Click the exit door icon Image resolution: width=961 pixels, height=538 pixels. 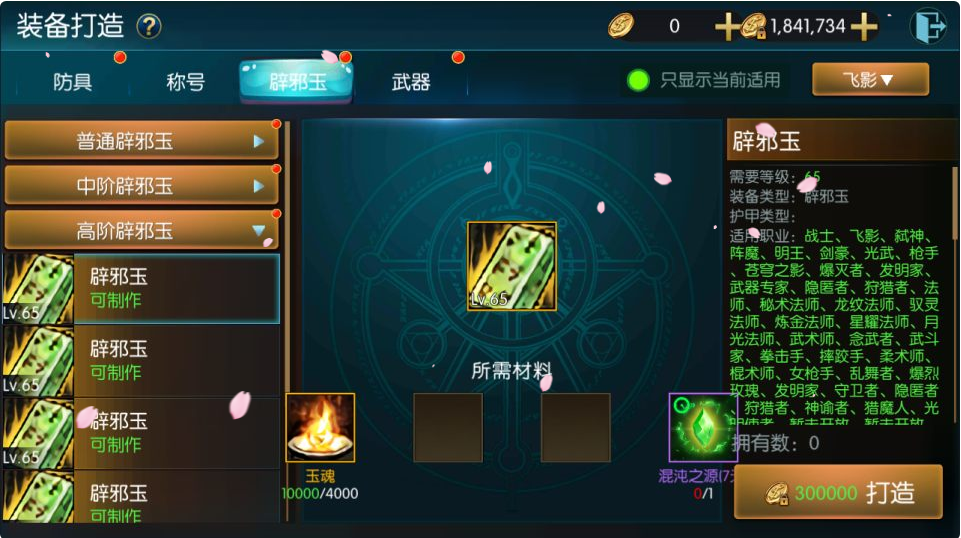[x=929, y=27]
